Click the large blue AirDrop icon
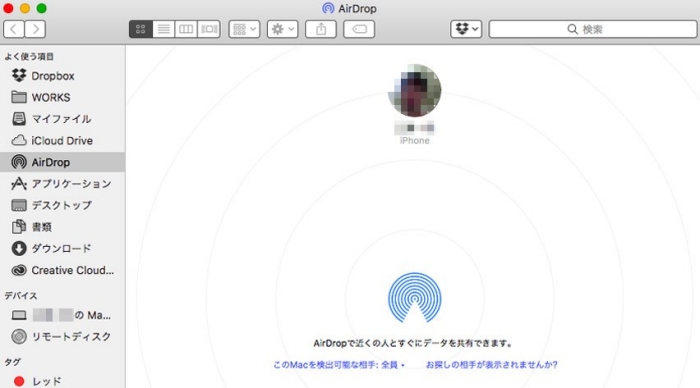 tap(415, 298)
